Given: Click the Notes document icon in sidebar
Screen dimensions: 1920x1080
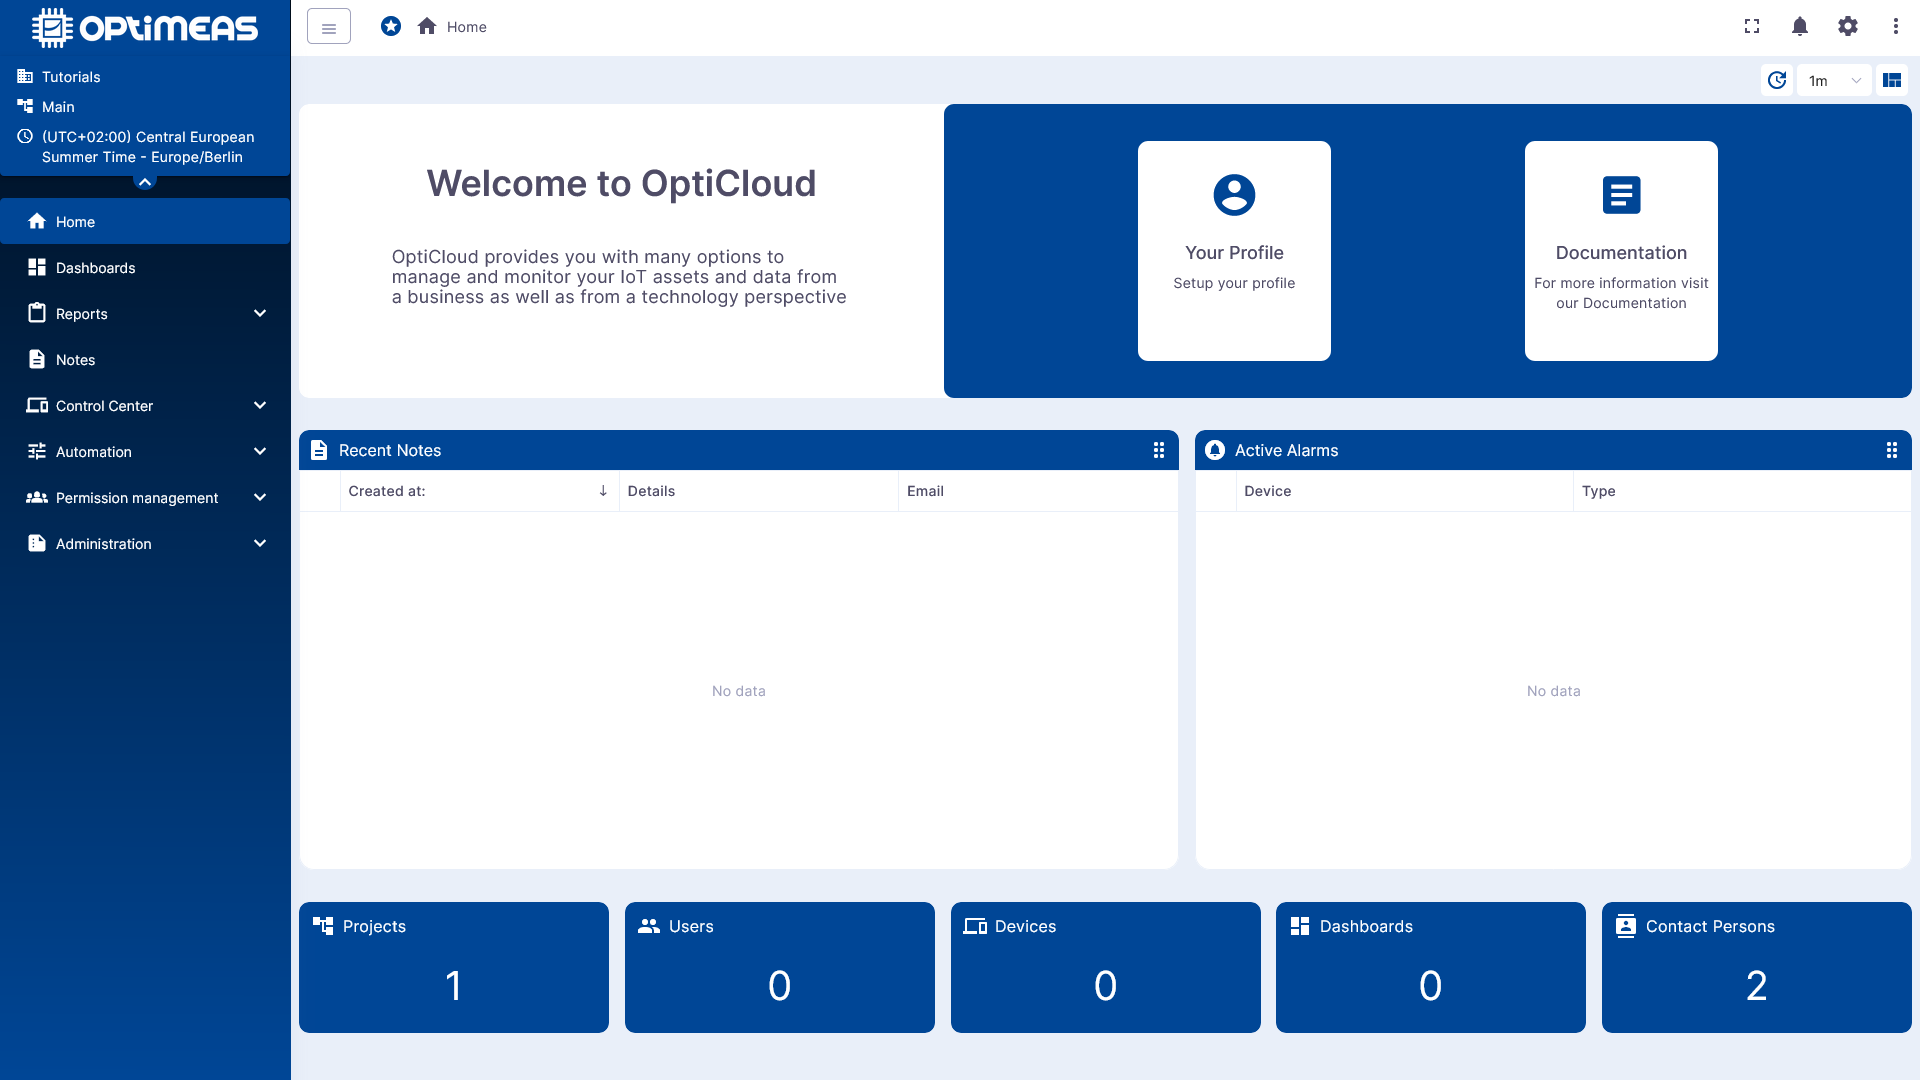Looking at the screenshot, I should [37, 359].
